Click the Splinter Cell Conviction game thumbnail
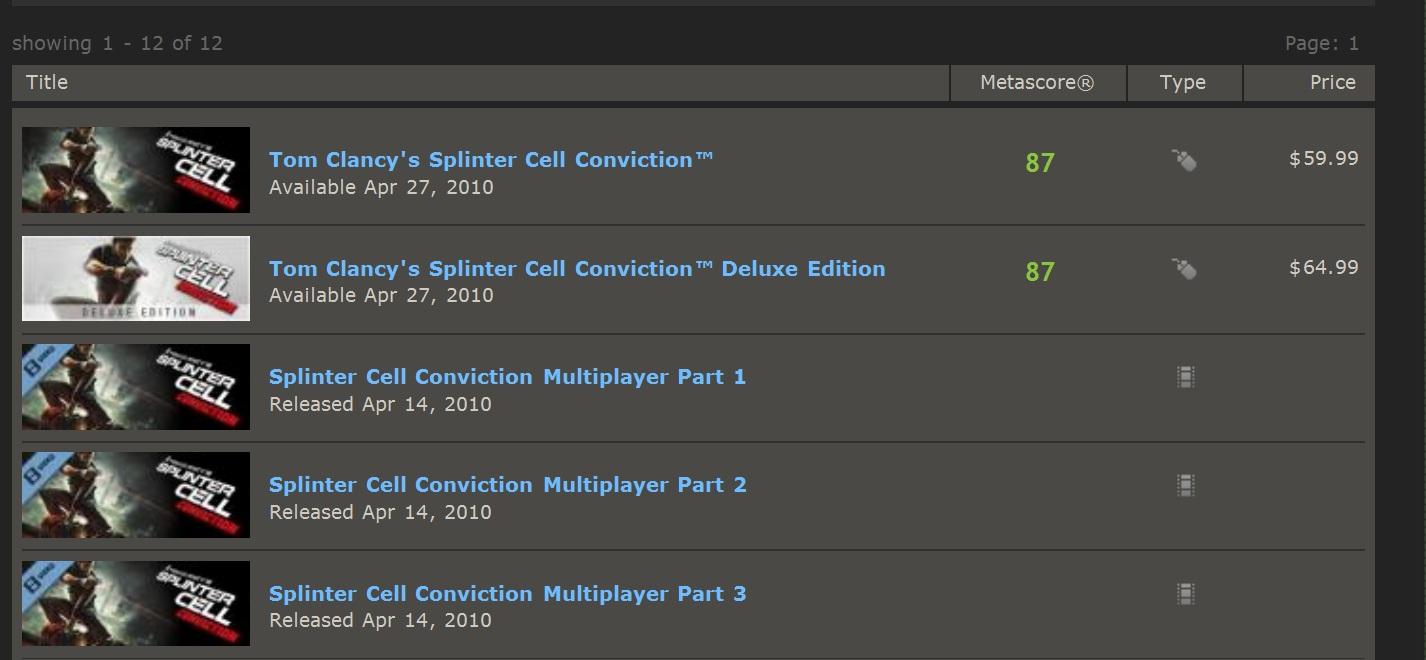1426x660 pixels. click(136, 170)
